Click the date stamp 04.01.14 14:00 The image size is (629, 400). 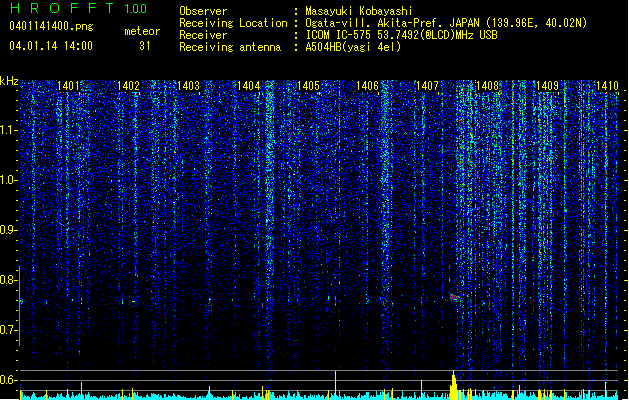(x=51, y=46)
